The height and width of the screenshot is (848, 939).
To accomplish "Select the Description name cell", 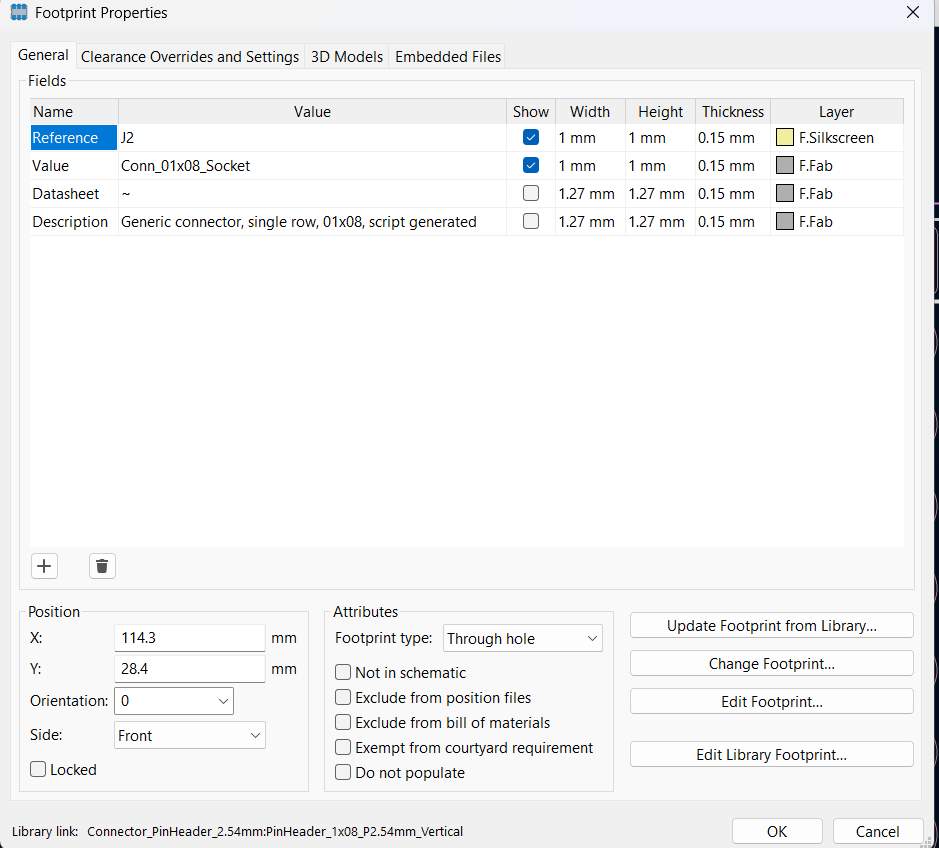I will click(x=74, y=222).
